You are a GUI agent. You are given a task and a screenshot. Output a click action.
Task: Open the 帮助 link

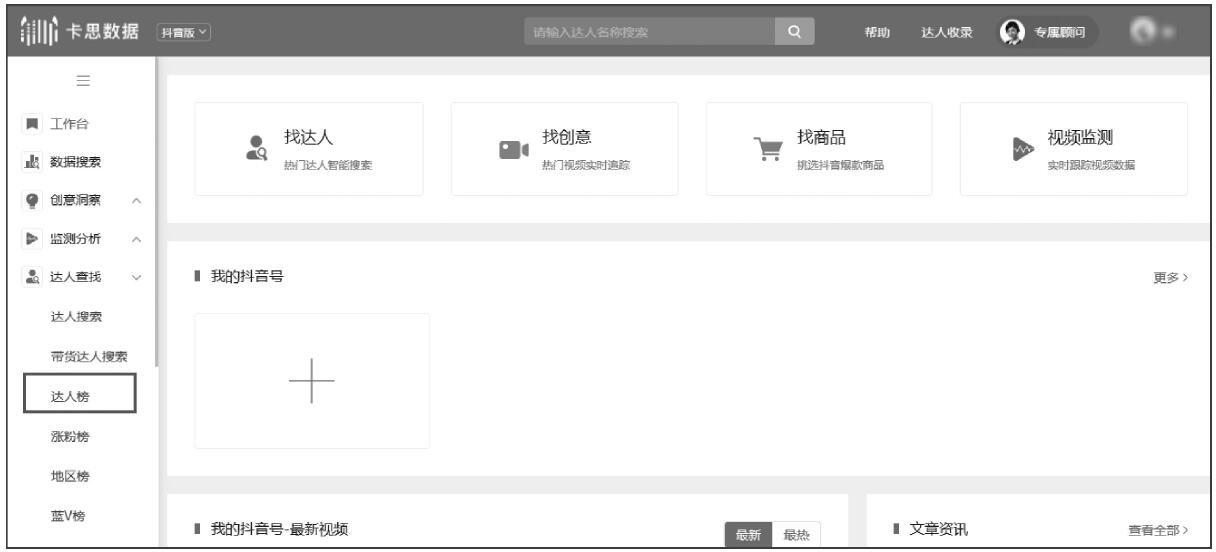877,32
